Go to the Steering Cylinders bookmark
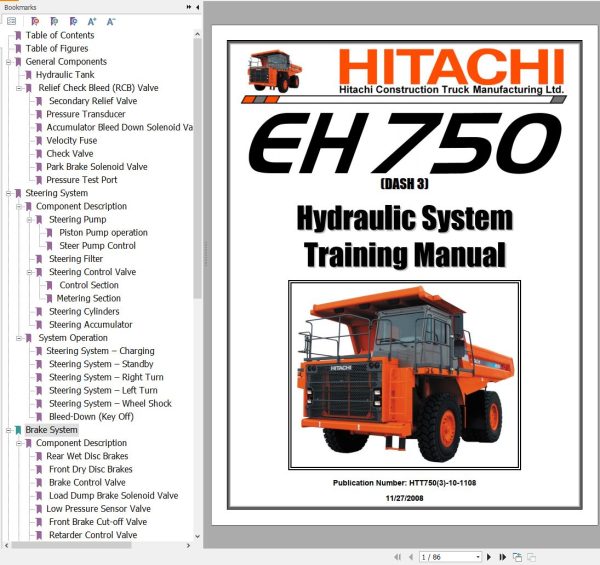This screenshot has height=565, width=600. point(84,311)
